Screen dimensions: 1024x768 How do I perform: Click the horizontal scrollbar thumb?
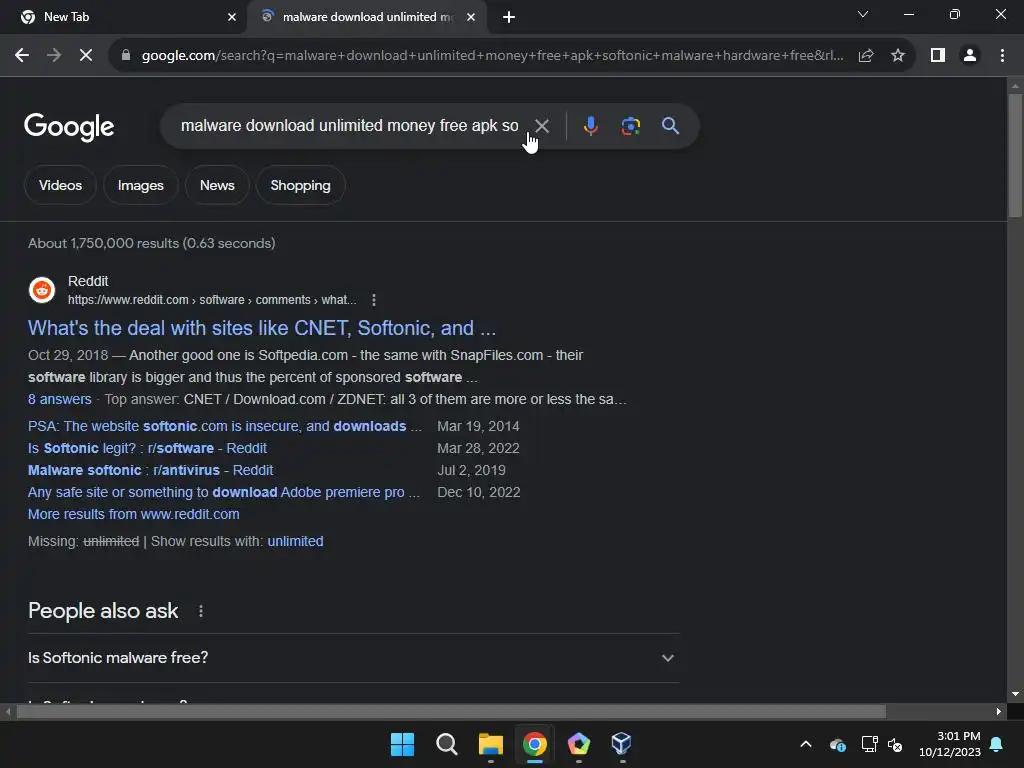click(451, 711)
